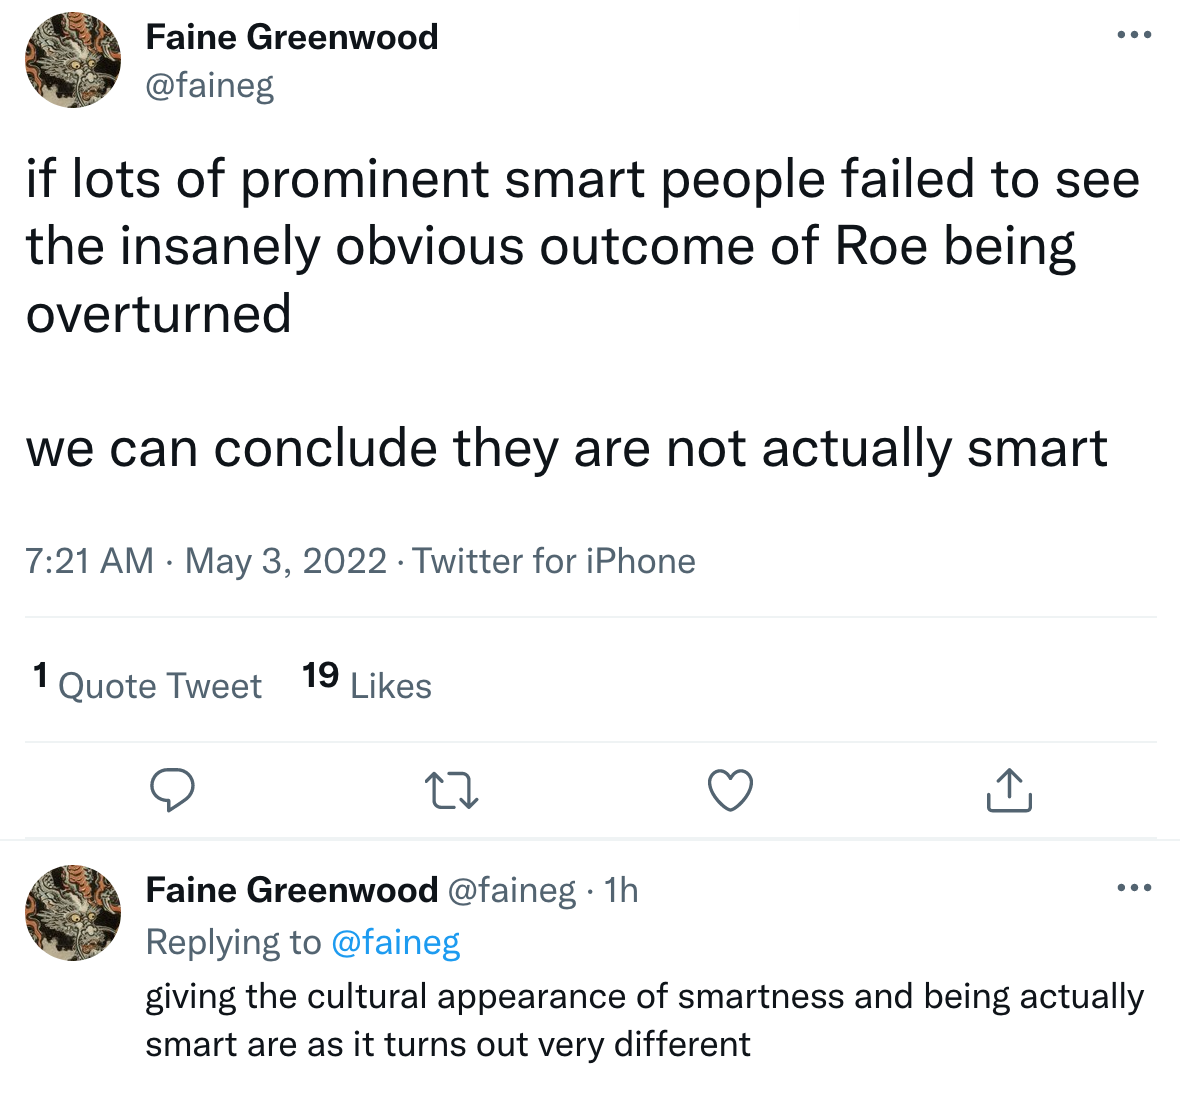The image size is (1180, 1102).
Task: Click the reply tweet's profile avatar
Action: 72,913
